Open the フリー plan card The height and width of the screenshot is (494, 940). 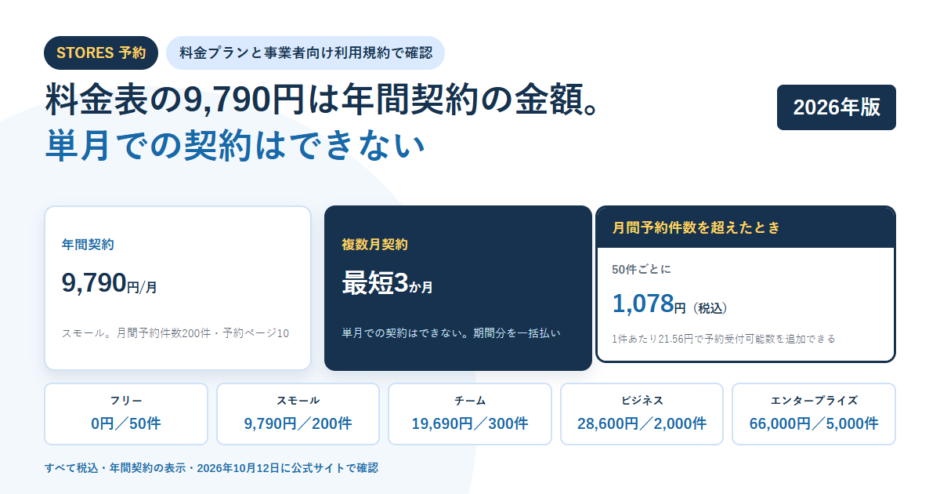tap(126, 414)
